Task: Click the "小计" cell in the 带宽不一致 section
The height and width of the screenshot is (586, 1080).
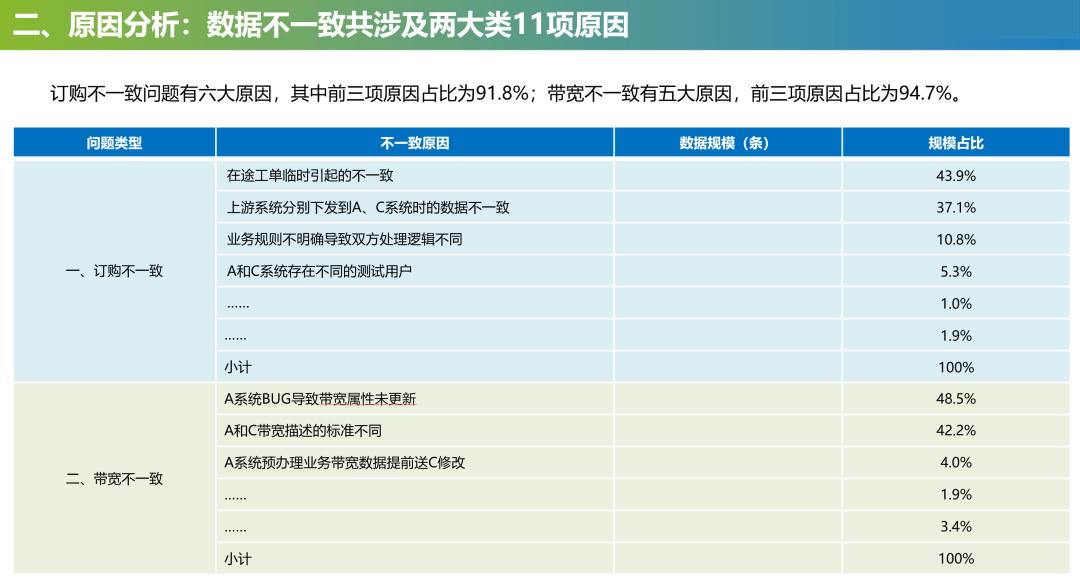Action: [415, 558]
